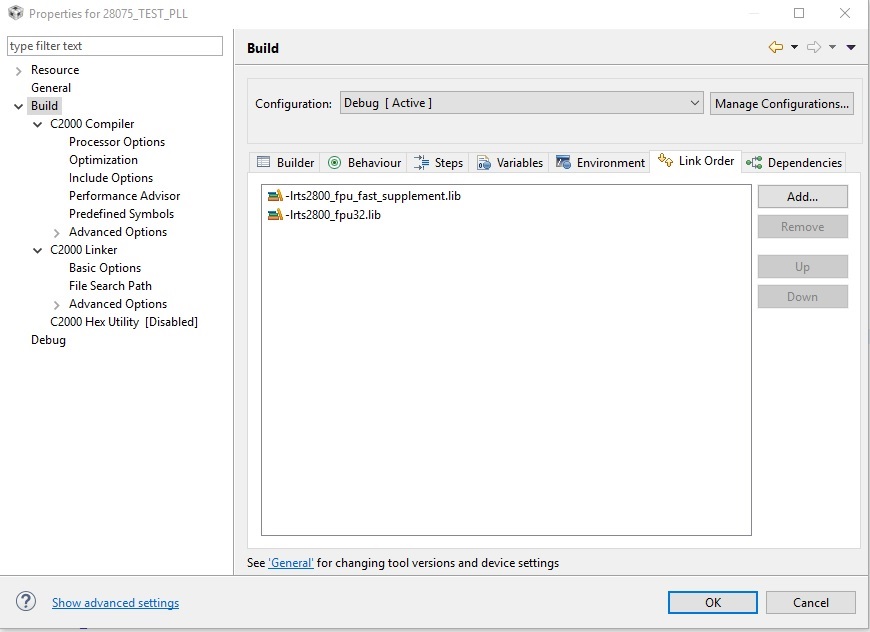870x632 pixels.
Task: Click the help question mark icon
Action: pos(26,601)
